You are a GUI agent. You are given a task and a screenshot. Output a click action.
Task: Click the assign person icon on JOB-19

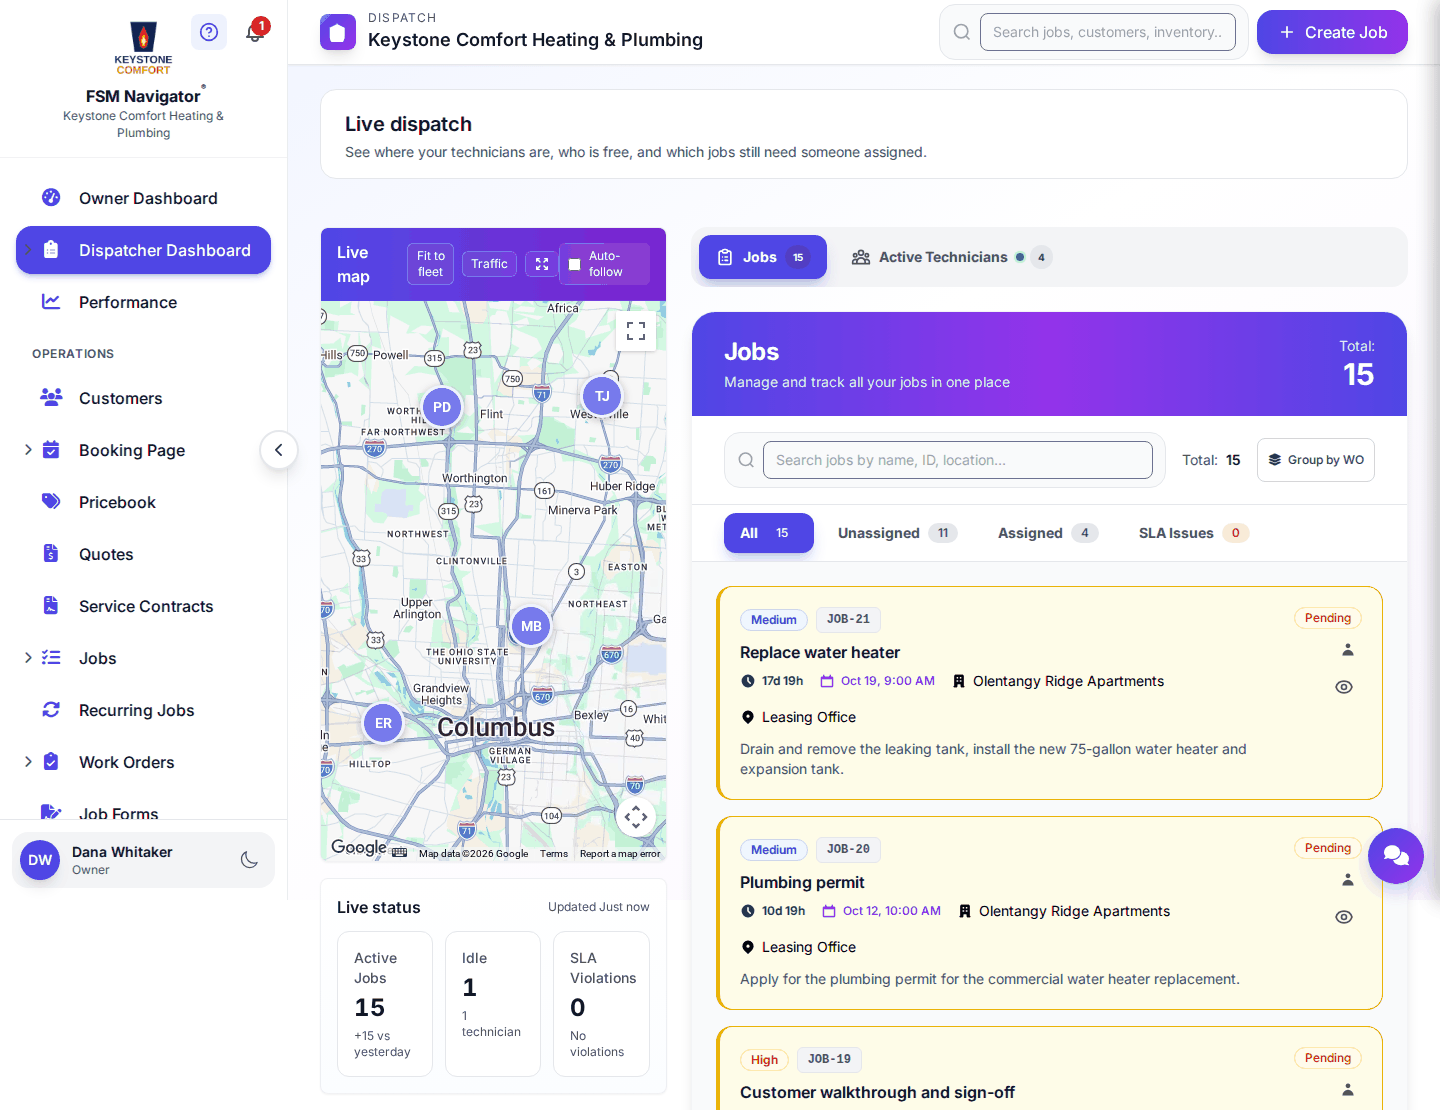click(1347, 1090)
